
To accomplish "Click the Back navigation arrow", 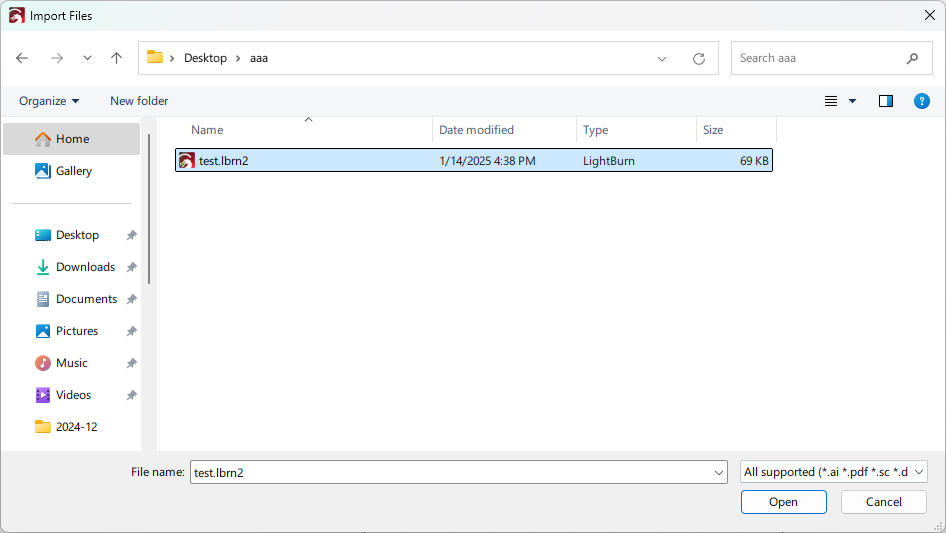I will (22, 58).
